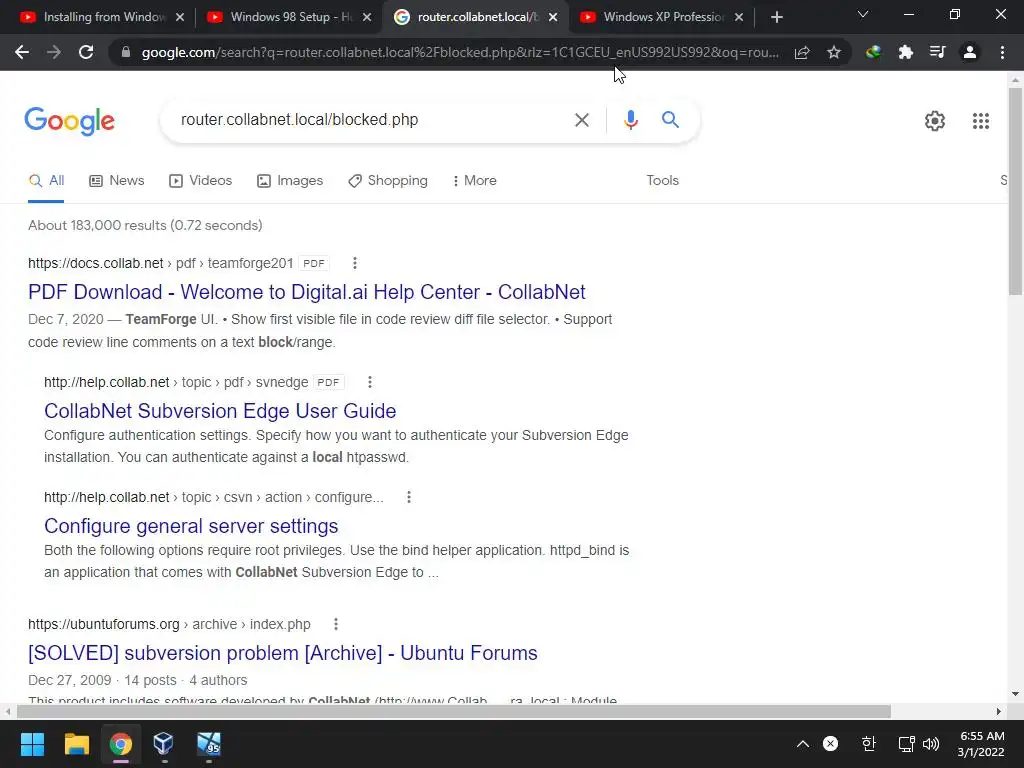This screenshot has height=768, width=1024.
Task: Open options for ubuntuforums.org result
Action: [x=336, y=624]
